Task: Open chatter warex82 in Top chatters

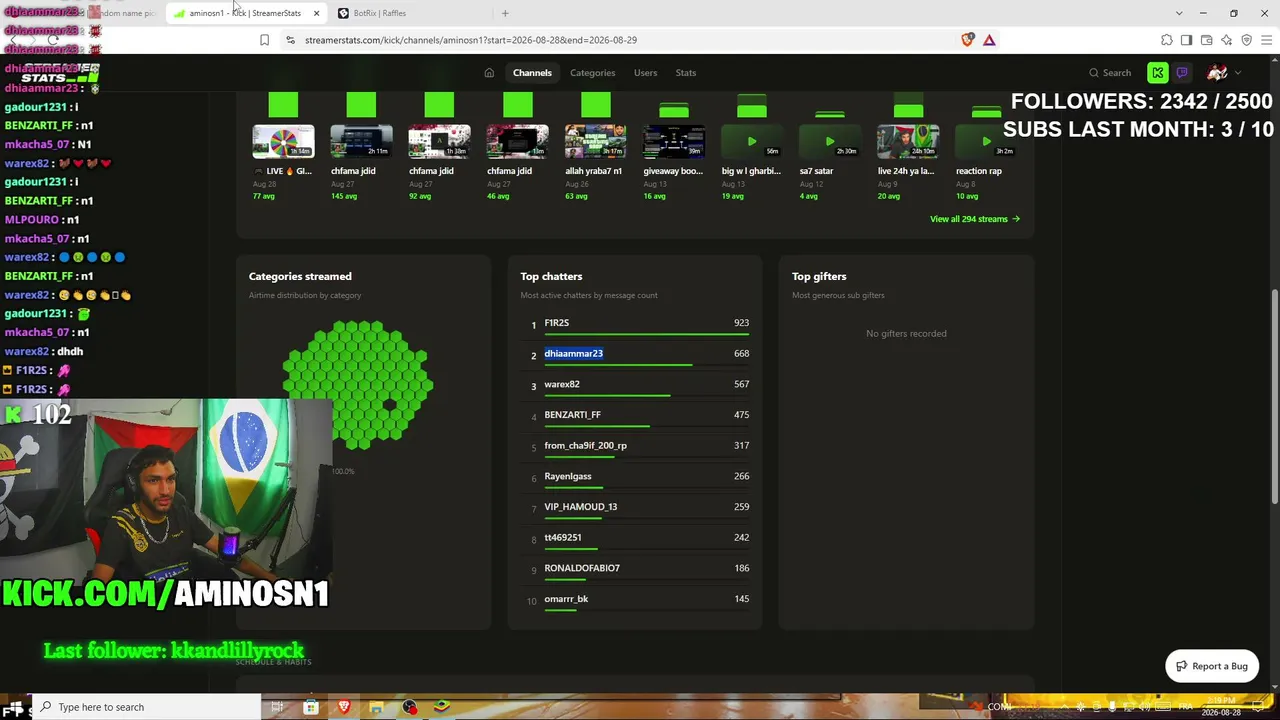Action: [x=562, y=384]
